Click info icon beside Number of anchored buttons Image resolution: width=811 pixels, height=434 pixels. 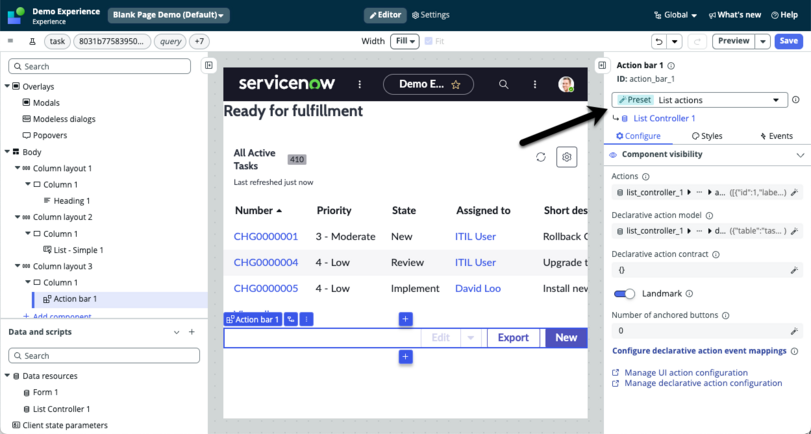click(726, 315)
